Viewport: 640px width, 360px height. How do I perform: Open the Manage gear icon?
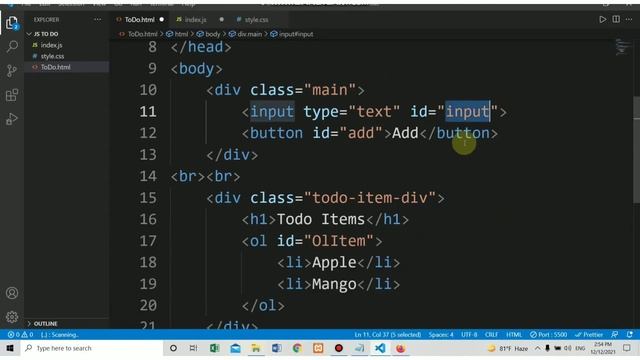[12, 316]
